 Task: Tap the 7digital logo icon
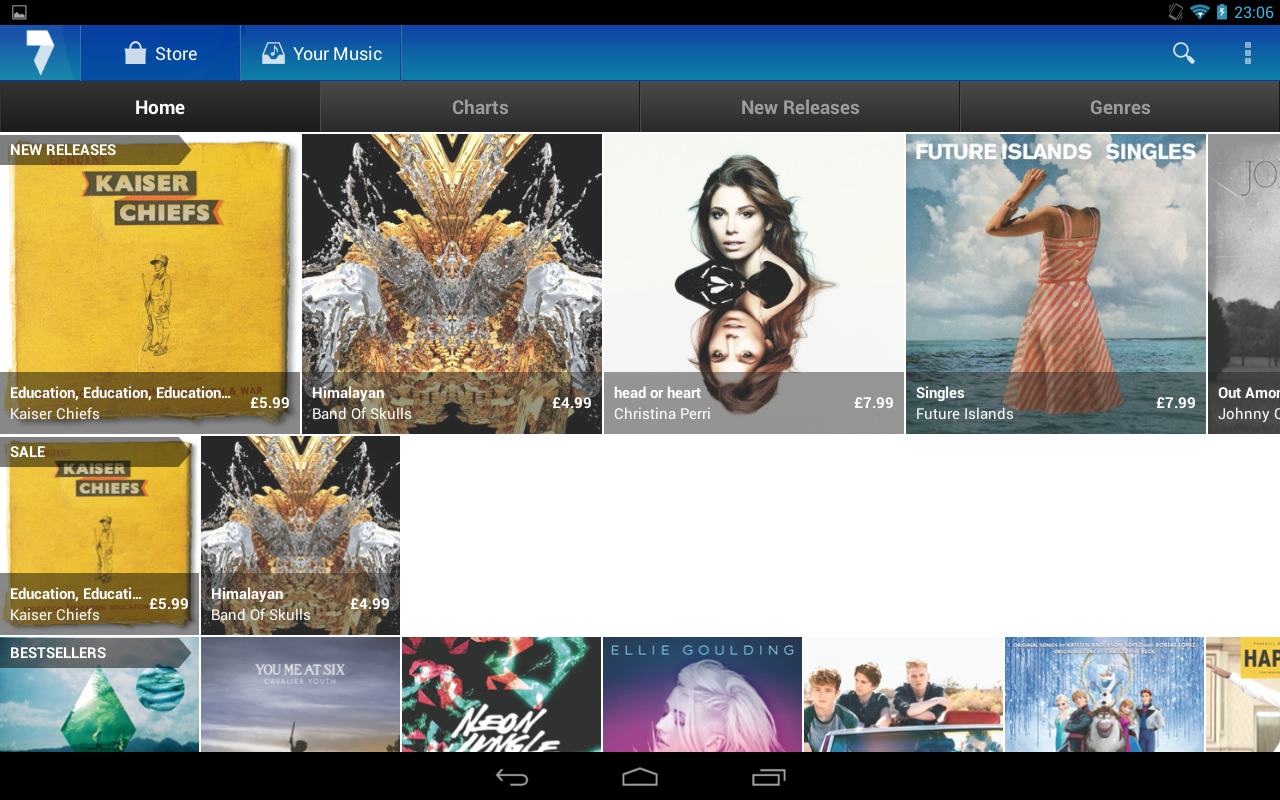40,53
